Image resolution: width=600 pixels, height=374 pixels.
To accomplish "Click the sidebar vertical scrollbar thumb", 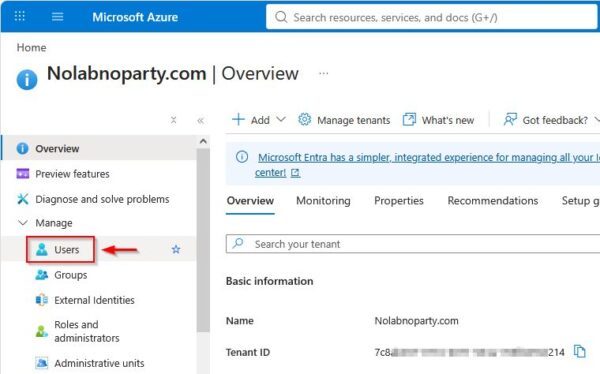I will coord(203,240).
